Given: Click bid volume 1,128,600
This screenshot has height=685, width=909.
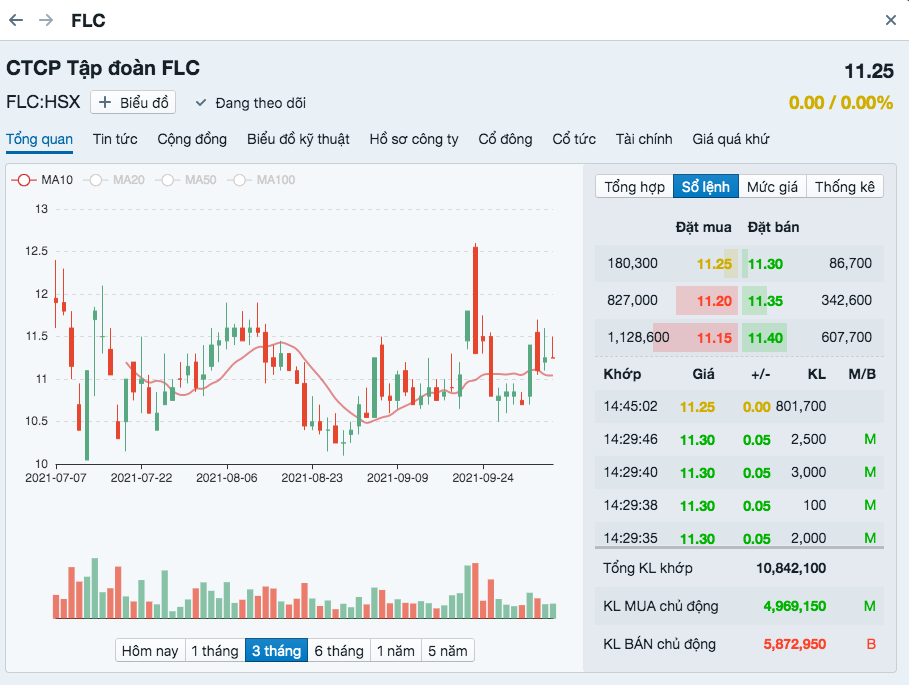Looking at the screenshot, I should click(638, 337).
